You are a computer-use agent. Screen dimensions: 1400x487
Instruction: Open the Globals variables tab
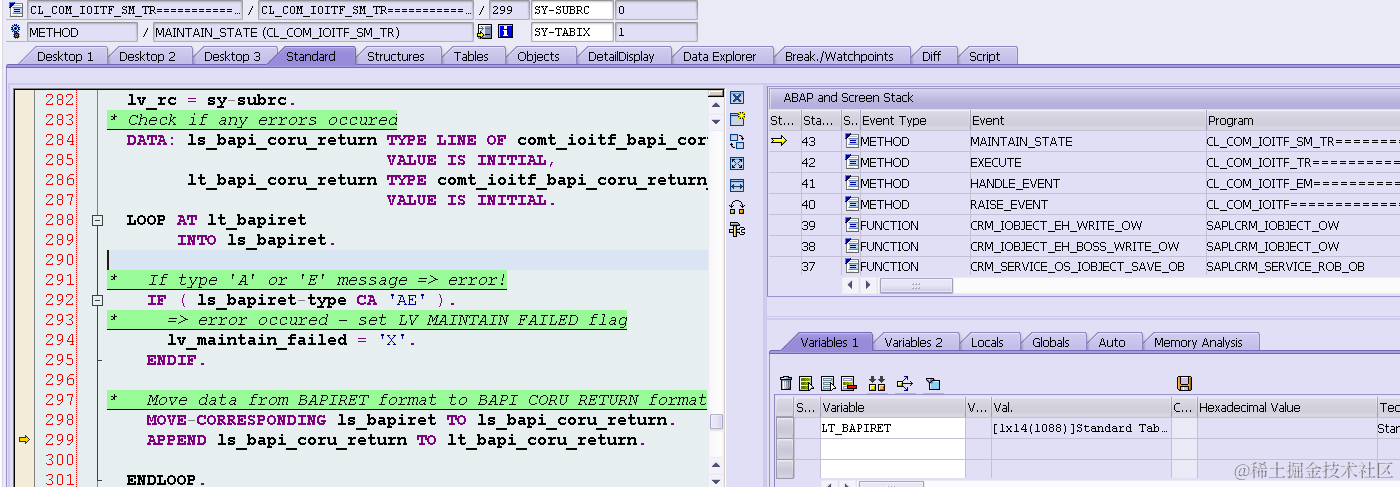pos(1051,342)
